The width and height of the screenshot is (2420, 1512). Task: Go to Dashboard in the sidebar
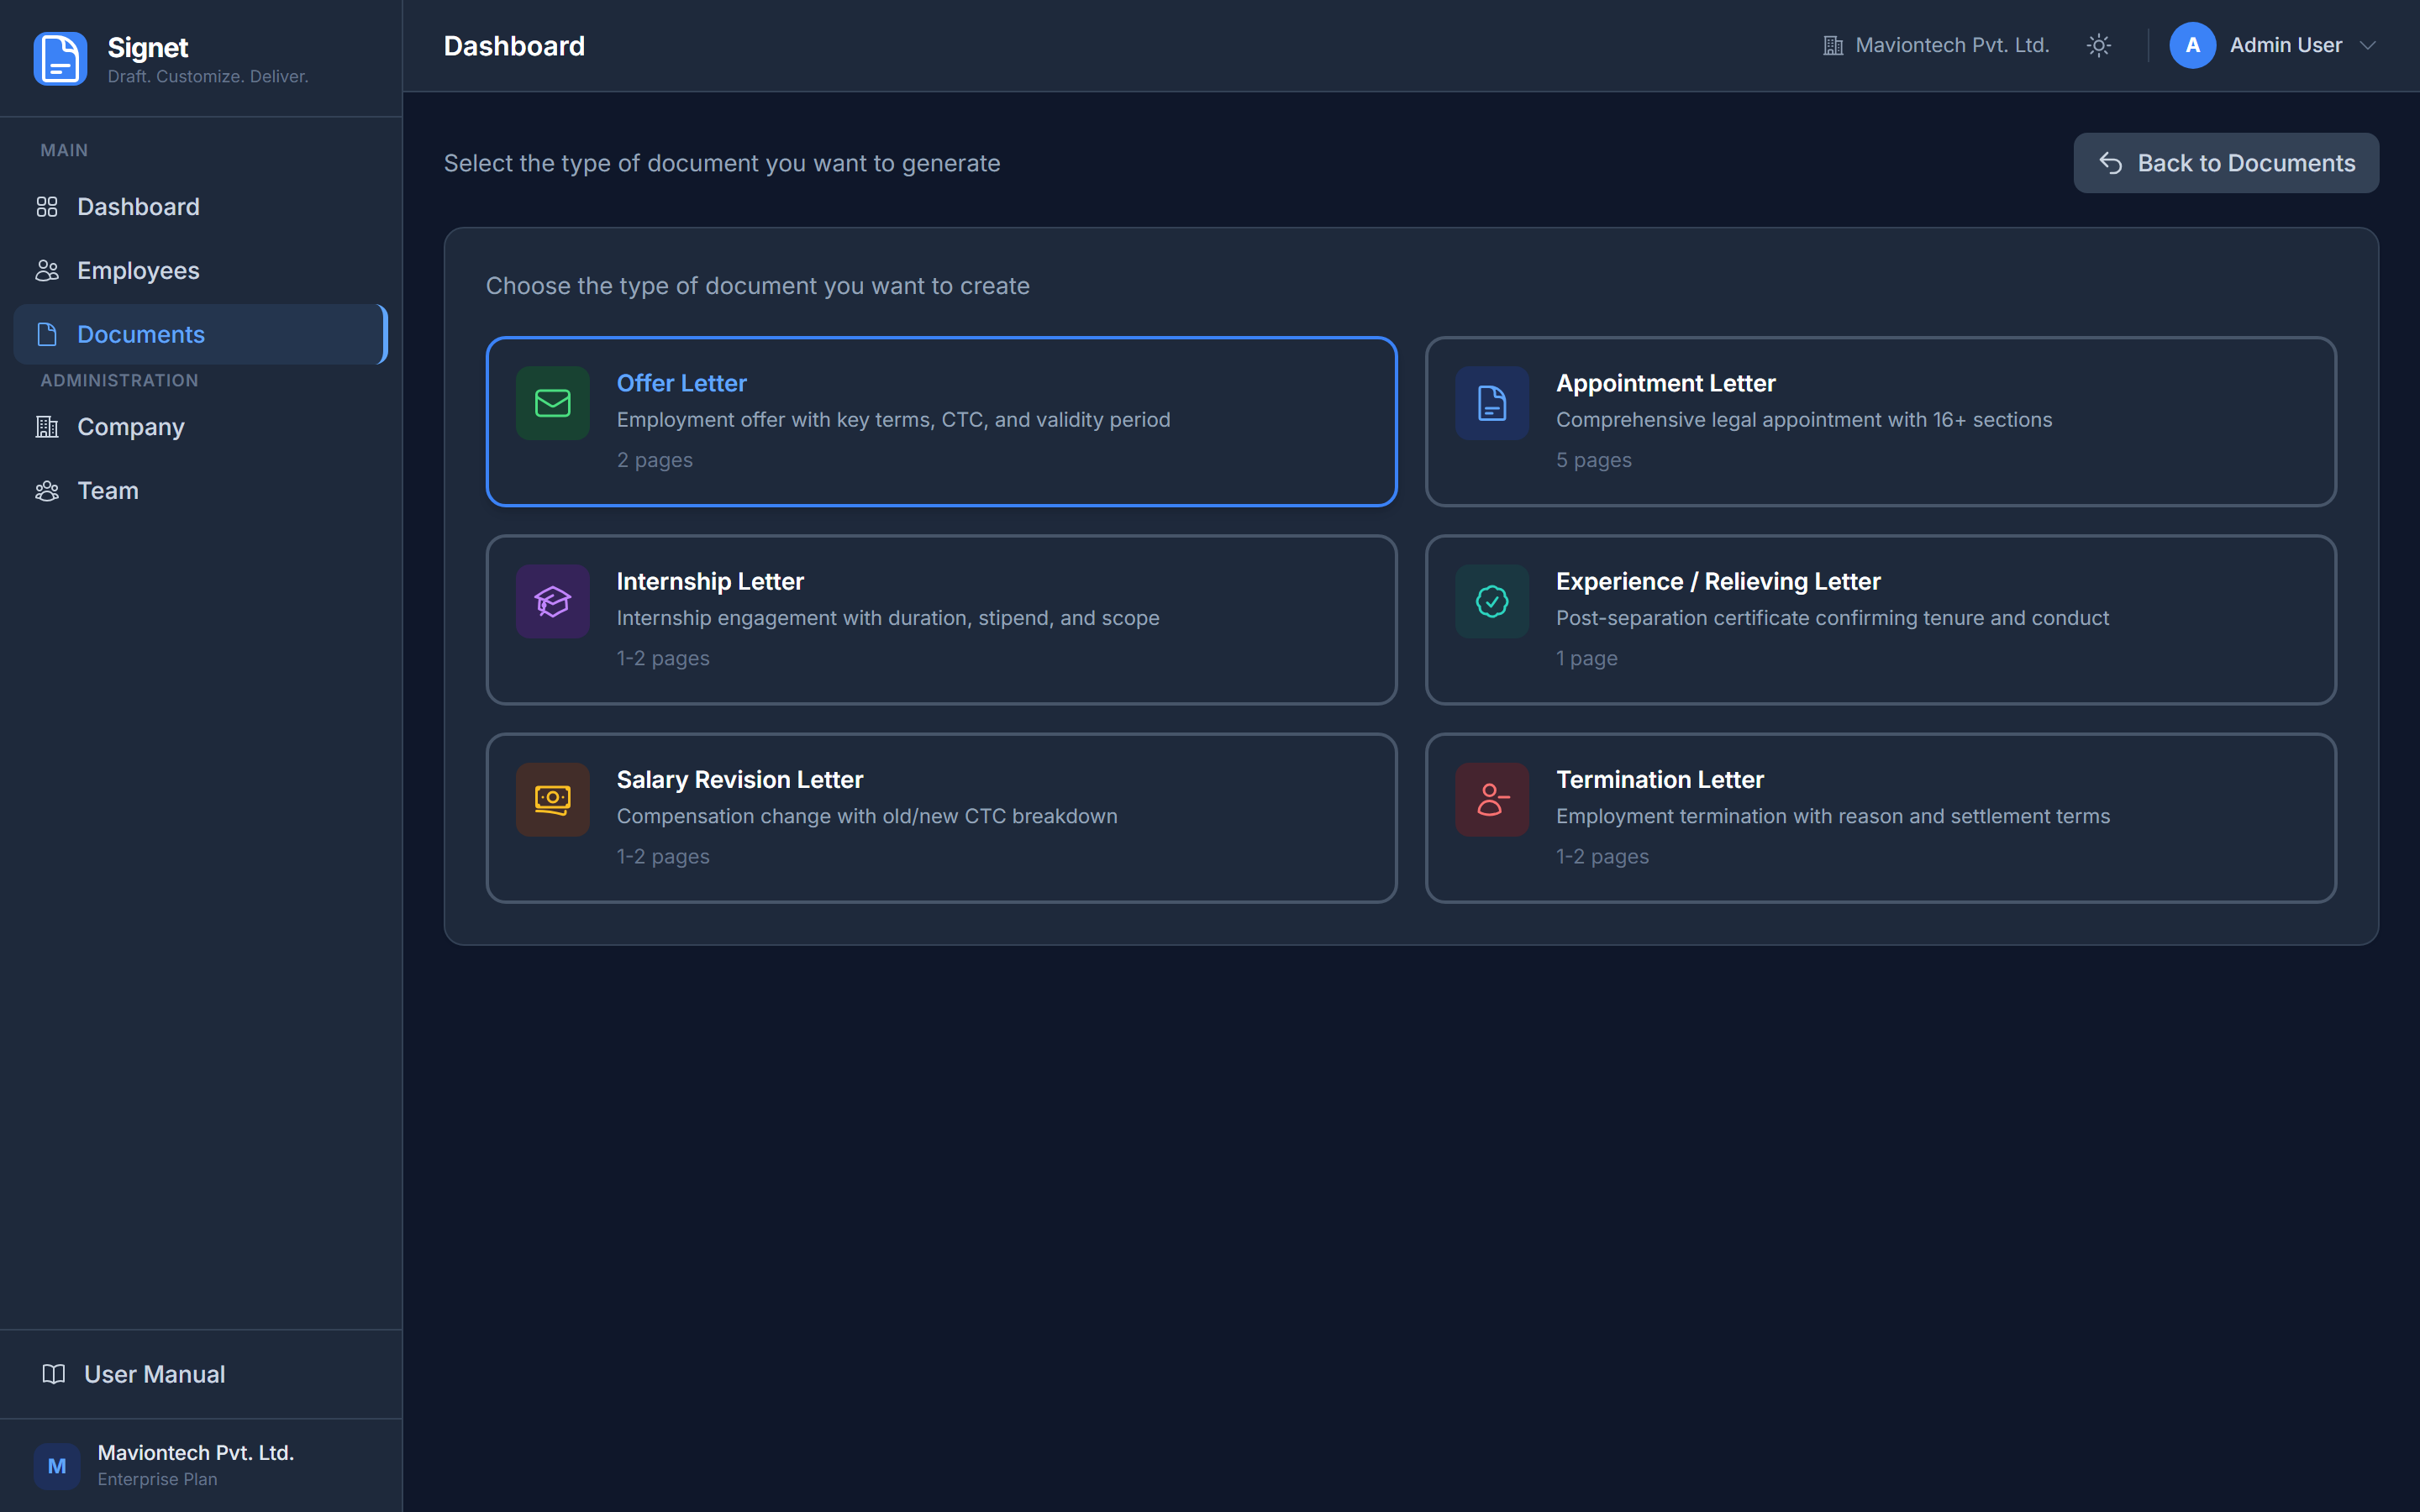pos(138,207)
